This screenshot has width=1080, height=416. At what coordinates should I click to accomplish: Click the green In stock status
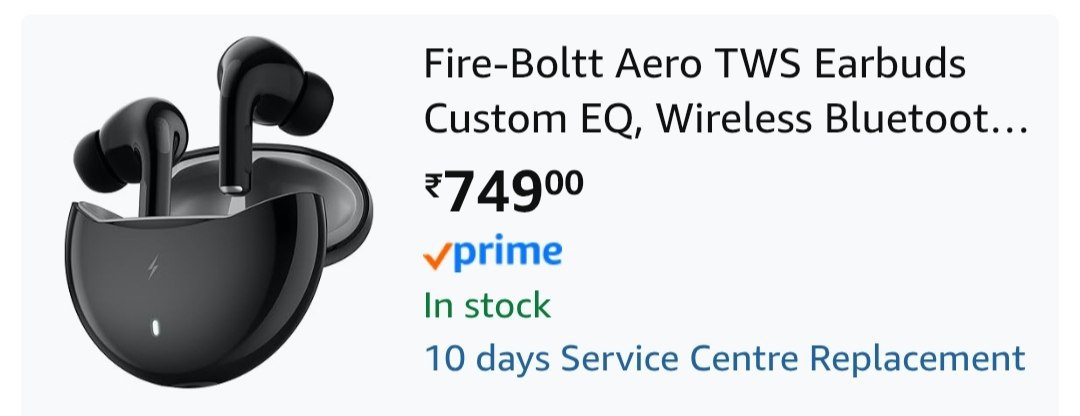(487, 304)
